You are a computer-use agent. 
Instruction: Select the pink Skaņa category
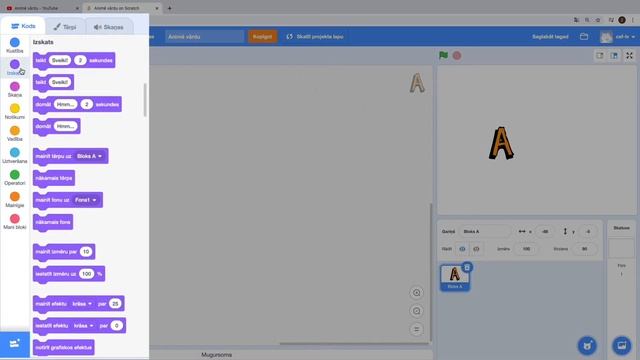(15, 89)
